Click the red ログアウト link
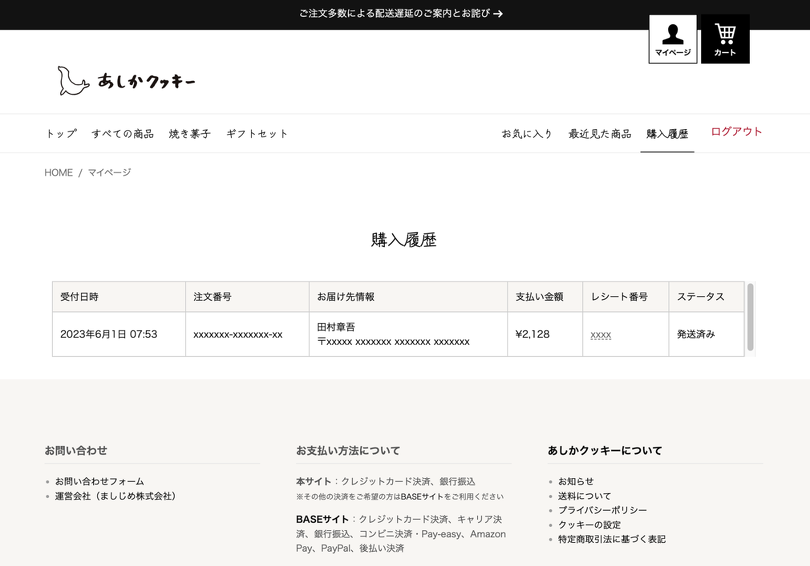810x566 pixels. coord(736,132)
